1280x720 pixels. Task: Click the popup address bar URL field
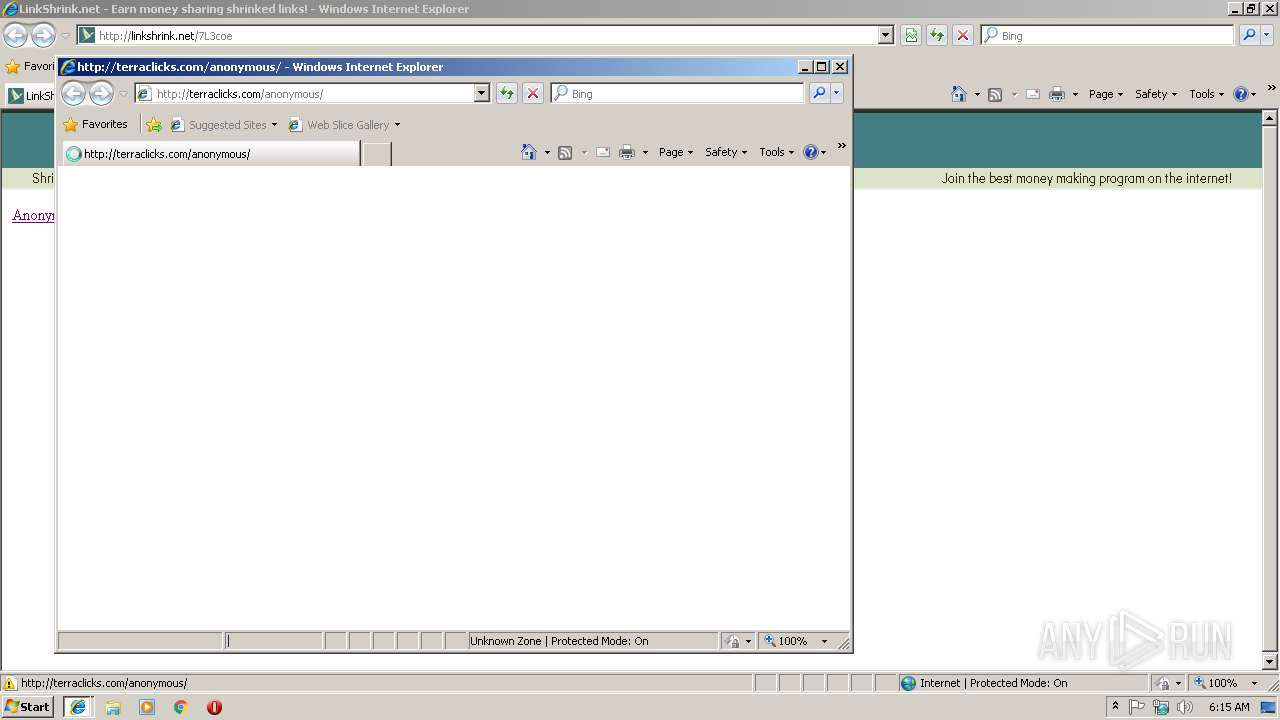coord(312,93)
